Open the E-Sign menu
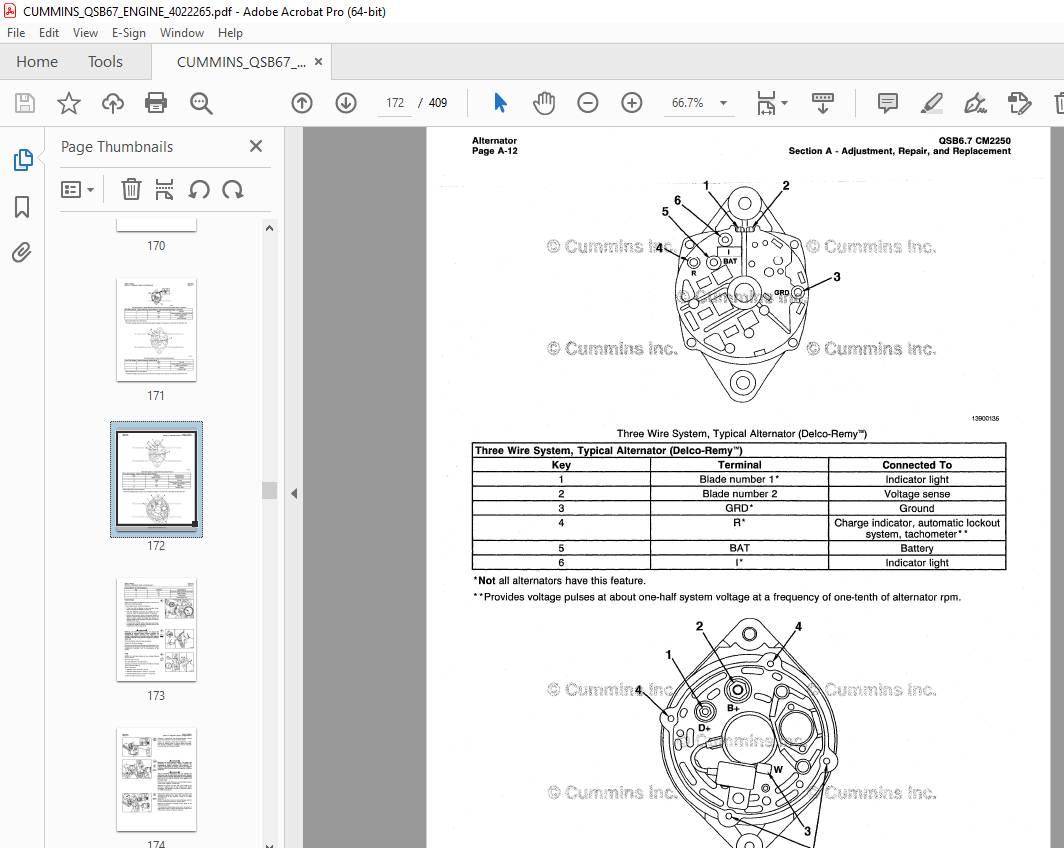The image size is (1064, 848). tap(129, 33)
